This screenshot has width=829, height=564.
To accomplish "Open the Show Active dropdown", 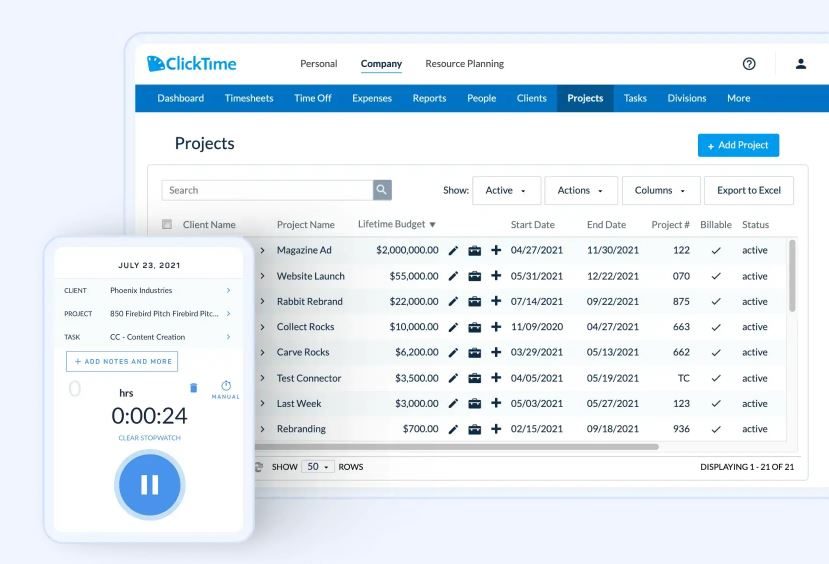I will 506,190.
